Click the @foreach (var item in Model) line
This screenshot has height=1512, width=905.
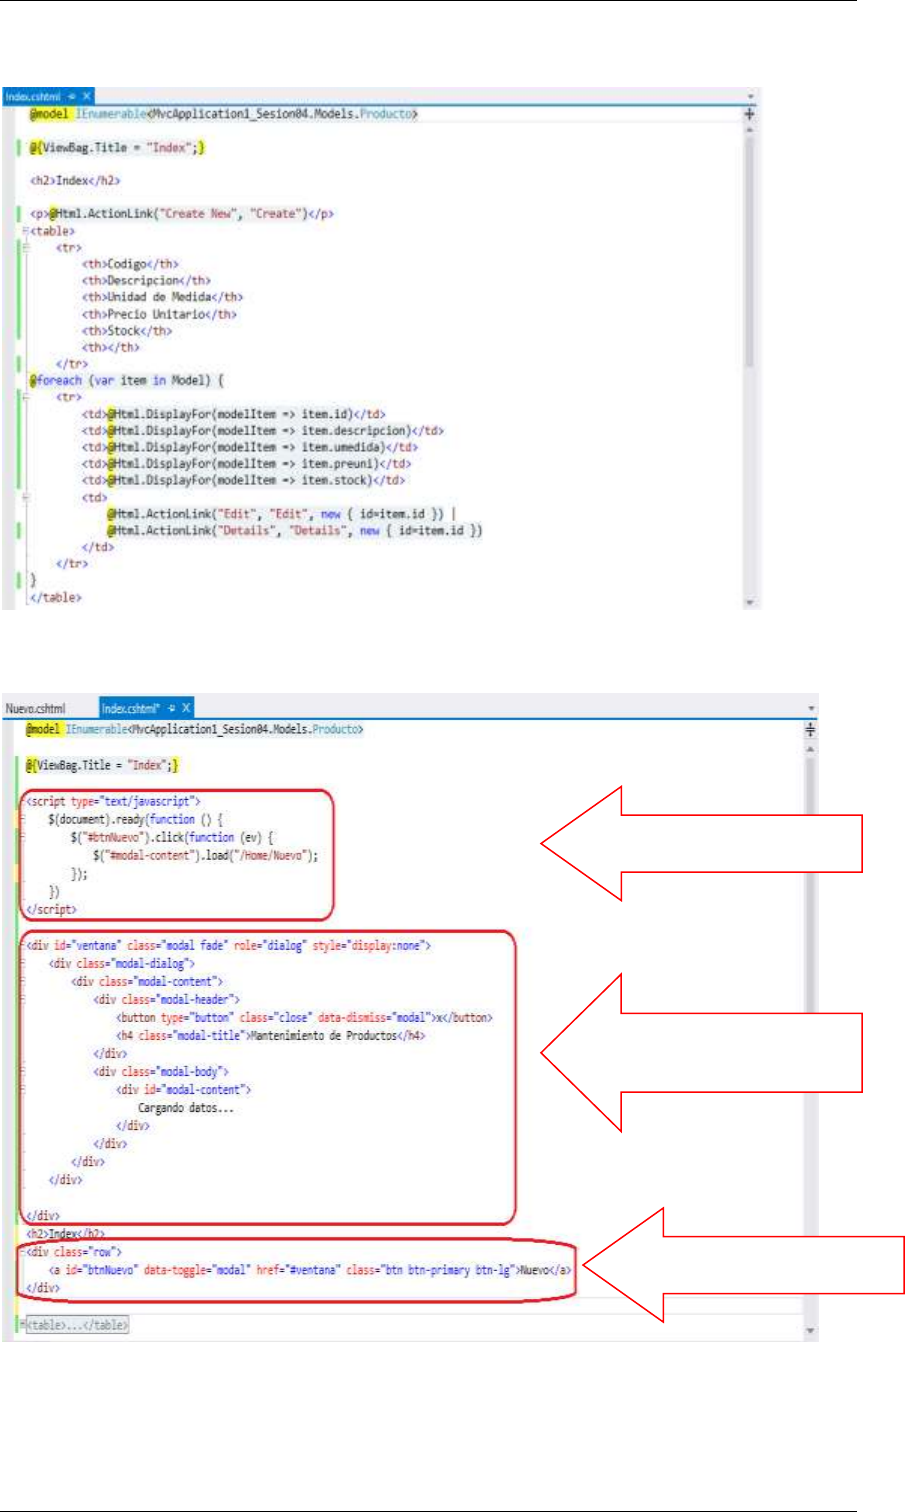click(x=127, y=381)
